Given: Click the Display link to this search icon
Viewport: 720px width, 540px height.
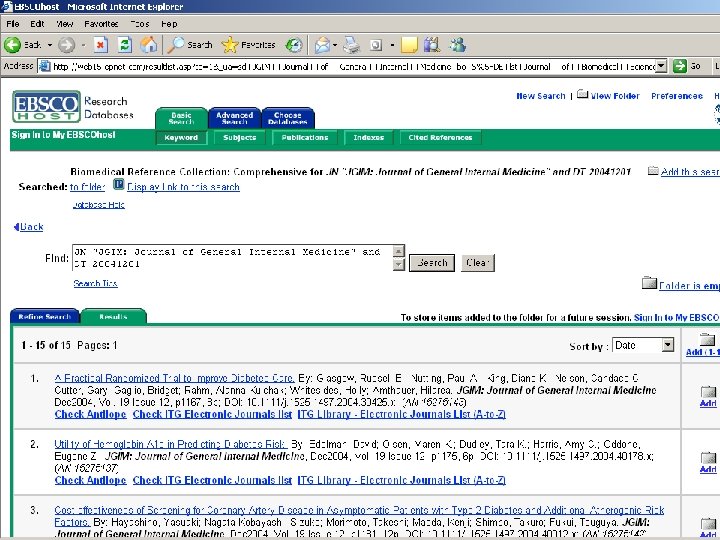Looking at the screenshot, I should [118, 185].
